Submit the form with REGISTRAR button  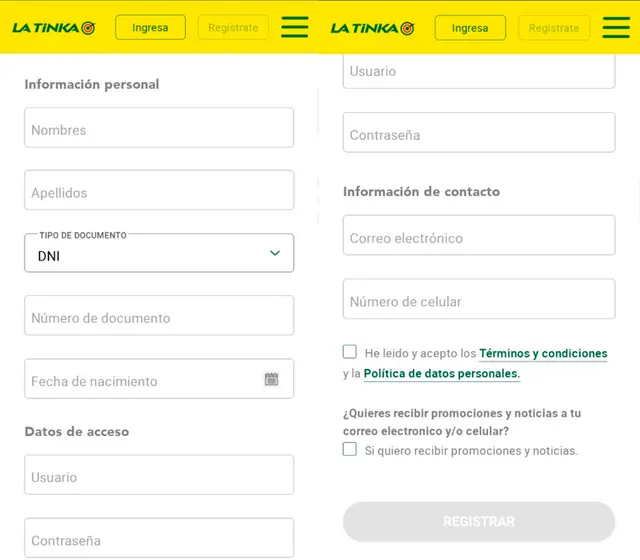pyautogui.click(x=479, y=522)
